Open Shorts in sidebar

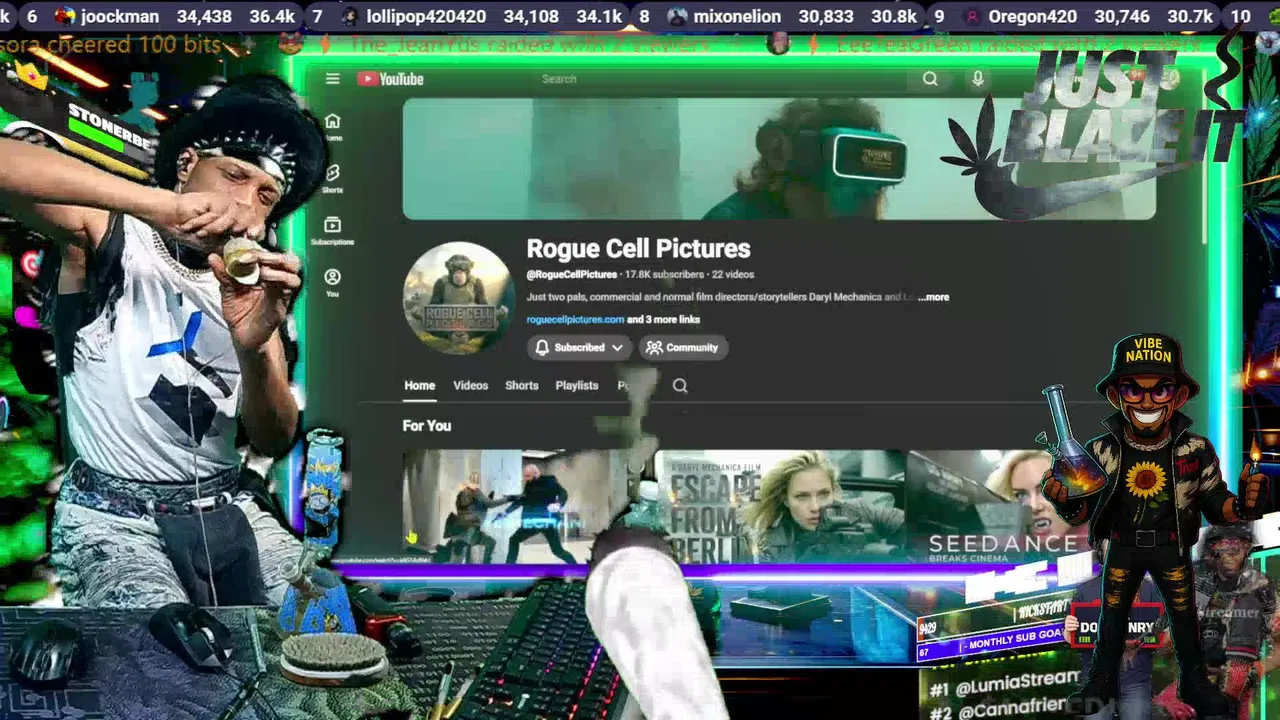point(332,179)
